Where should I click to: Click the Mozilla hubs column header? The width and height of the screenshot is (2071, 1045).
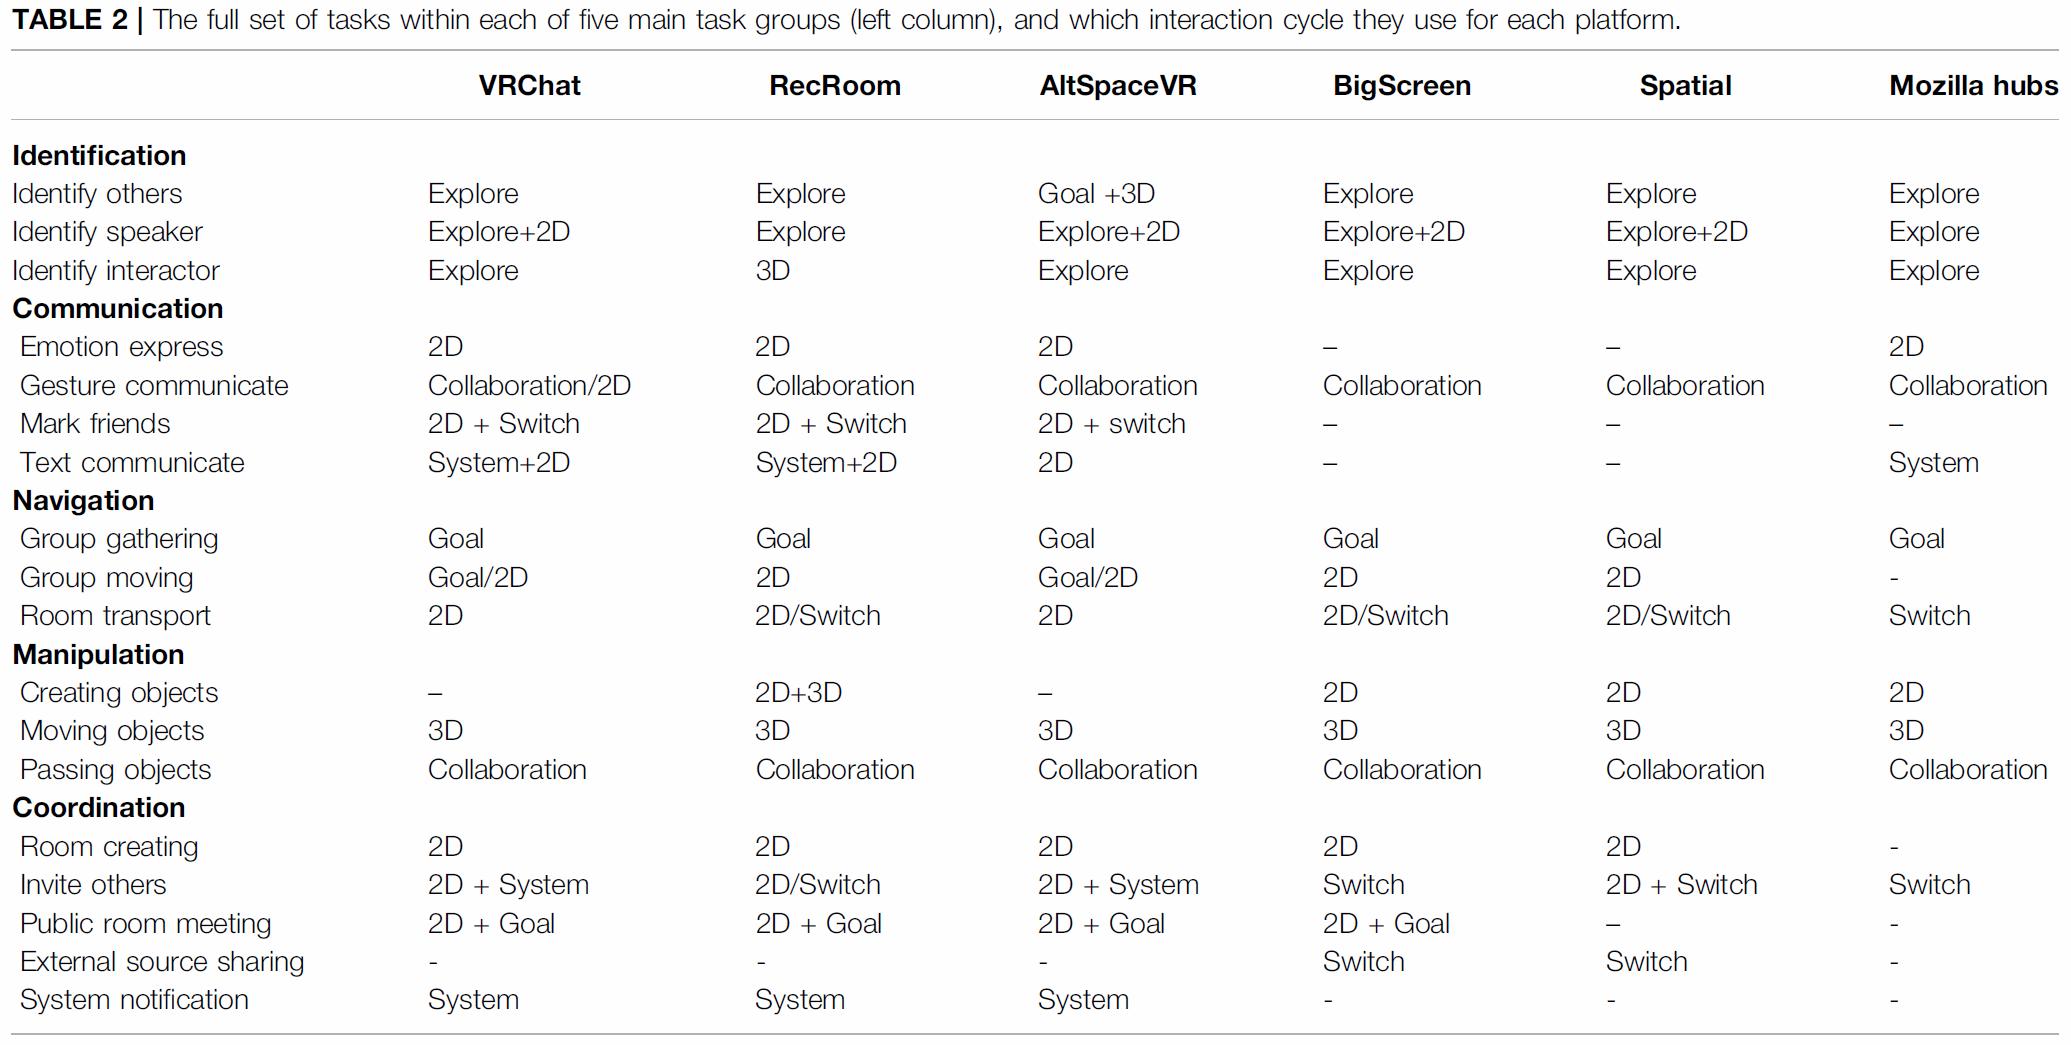pos(1973,86)
